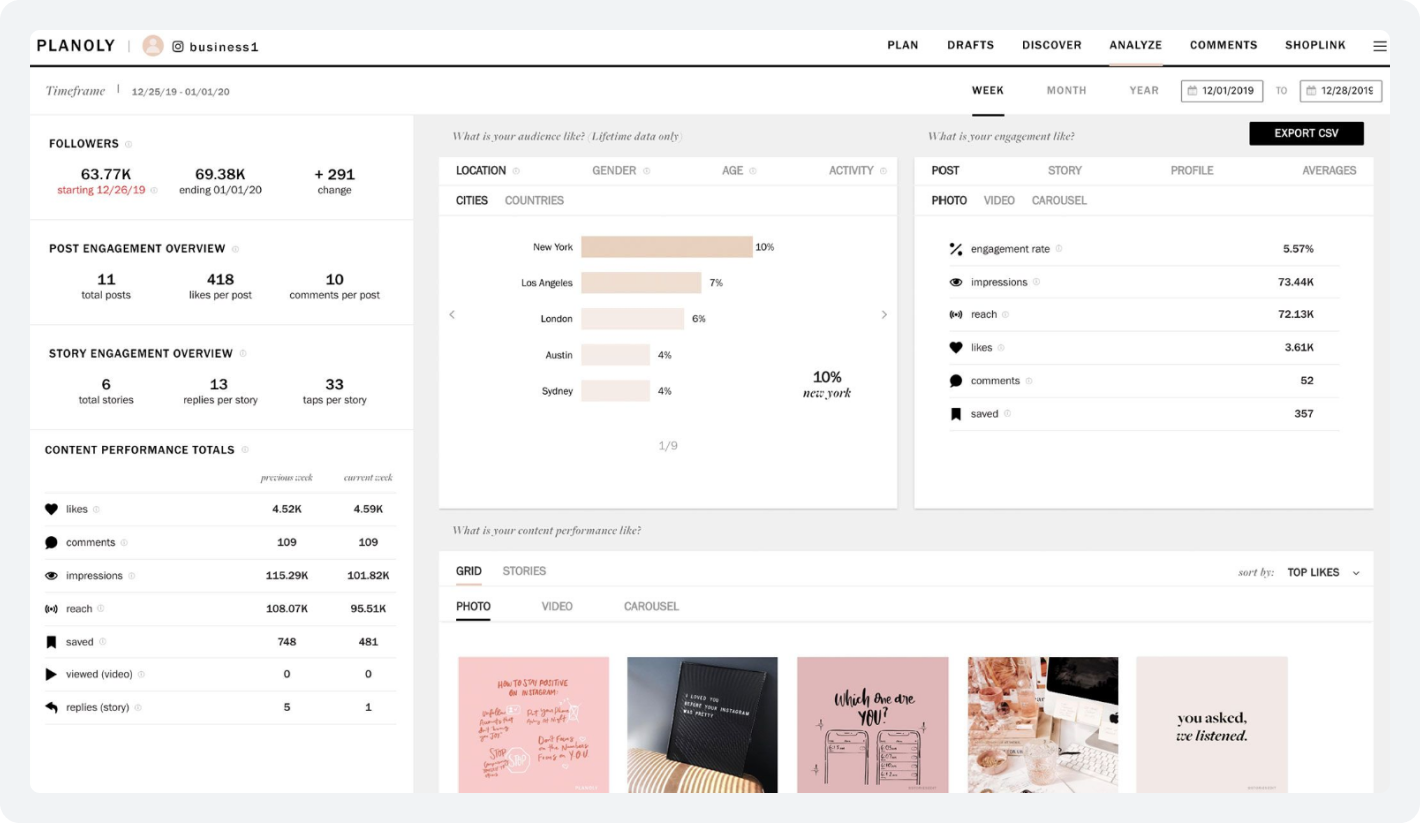The width and height of the screenshot is (1420, 823).
Task: Show Video posts in content grid
Action: point(557,607)
